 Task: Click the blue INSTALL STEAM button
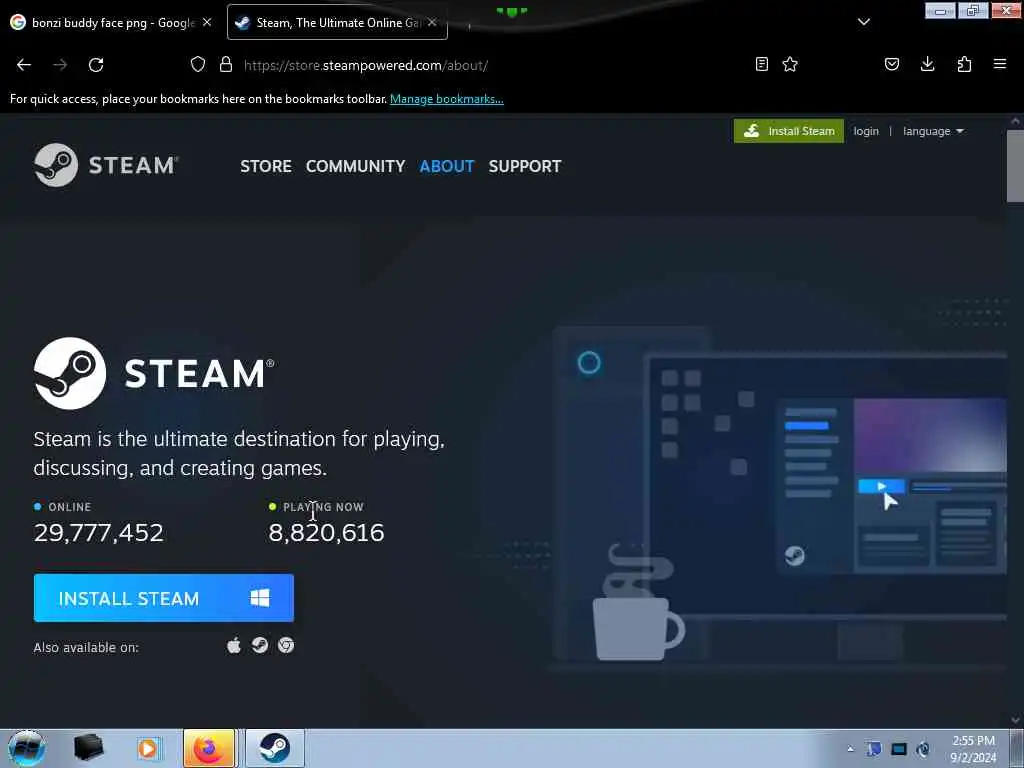(x=164, y=598)
